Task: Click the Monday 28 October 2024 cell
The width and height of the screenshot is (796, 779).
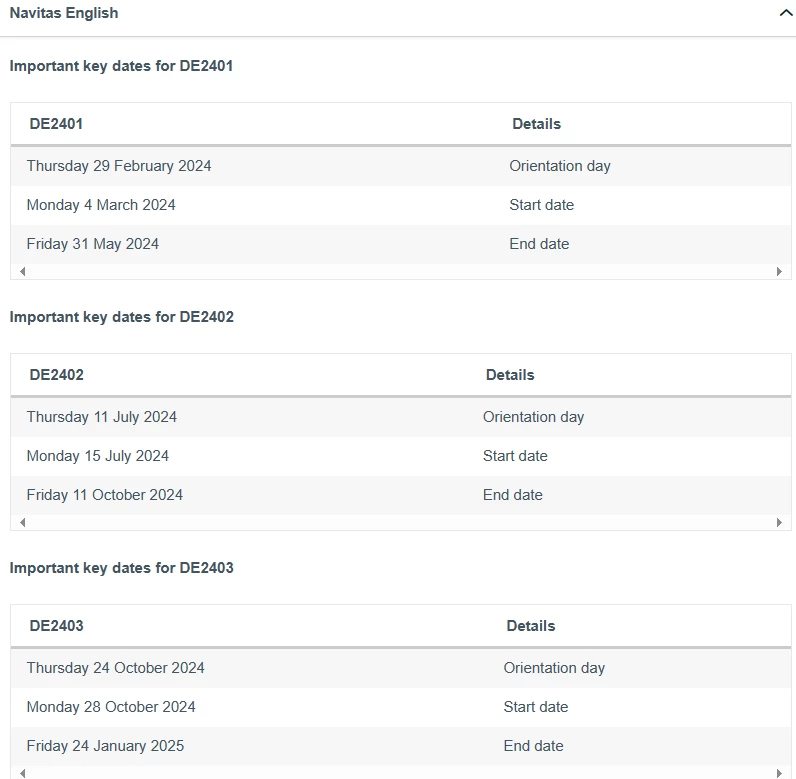Action: [x=111, y=707]
